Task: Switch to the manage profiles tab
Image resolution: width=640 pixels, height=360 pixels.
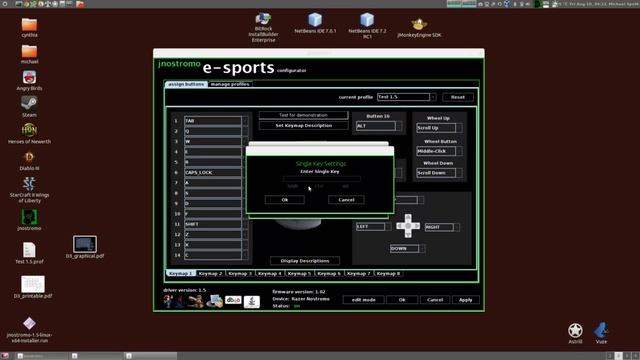Action: [x=230, y=84]
